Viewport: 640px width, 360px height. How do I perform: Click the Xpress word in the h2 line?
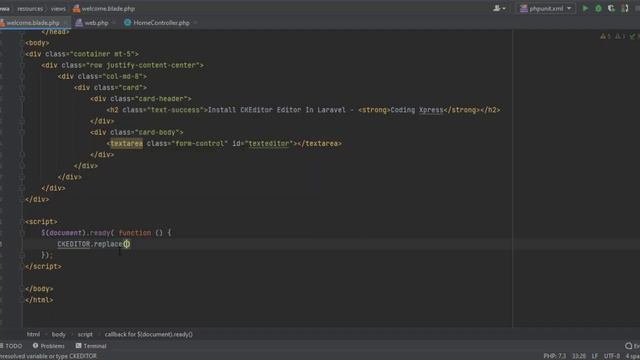click(431, 110)
